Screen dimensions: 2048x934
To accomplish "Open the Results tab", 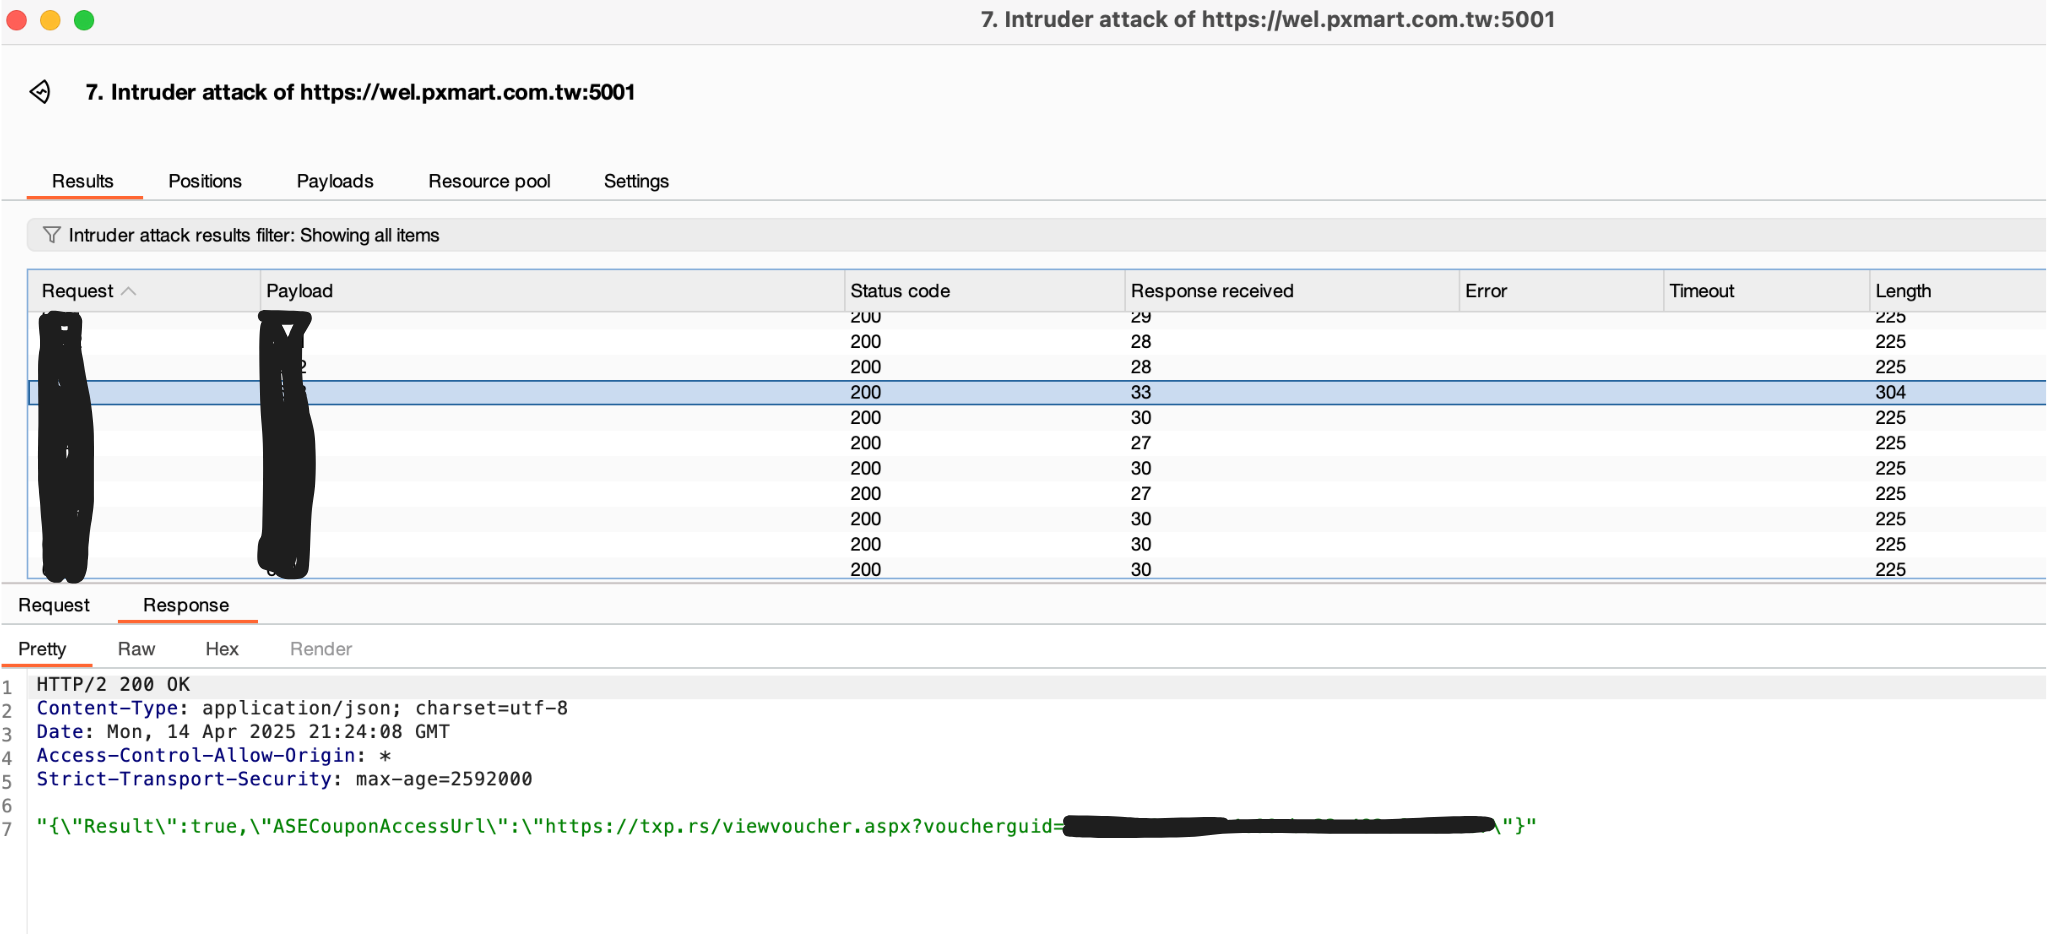I will 83,181.
